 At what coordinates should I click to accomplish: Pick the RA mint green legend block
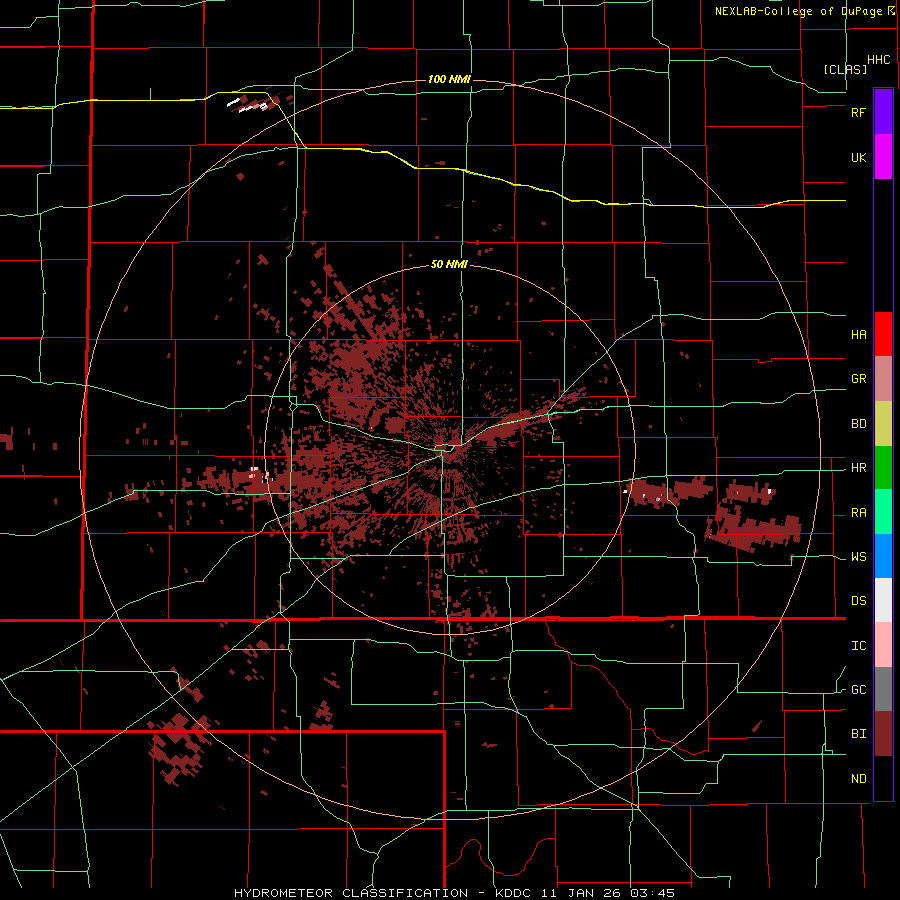(883, 512)
